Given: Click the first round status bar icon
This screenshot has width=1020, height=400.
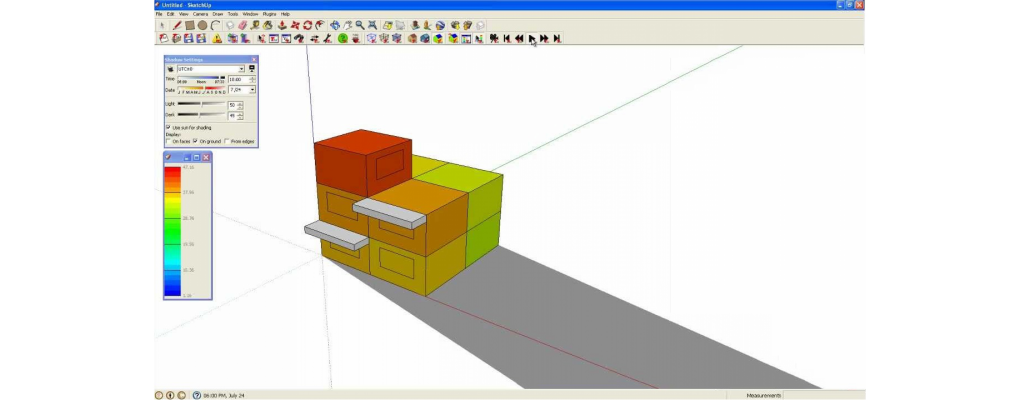Looking at the screenshot, I should point(158,395).
